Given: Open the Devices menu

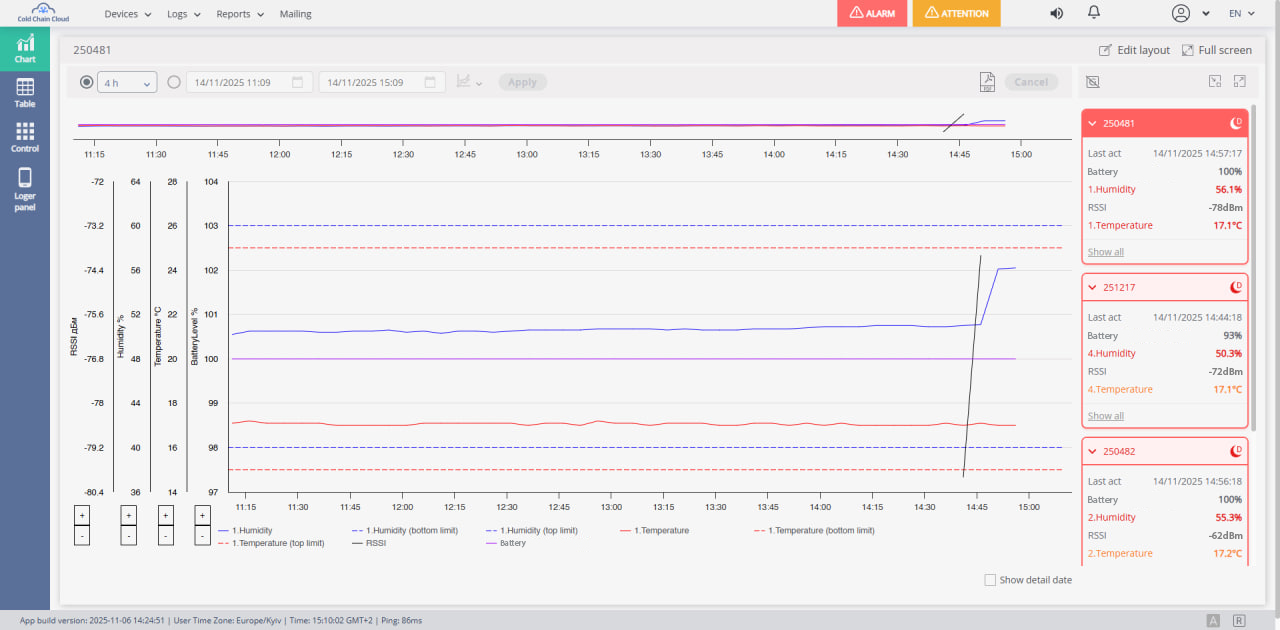Looking at the screenshot, I should [x=128, y=14].
